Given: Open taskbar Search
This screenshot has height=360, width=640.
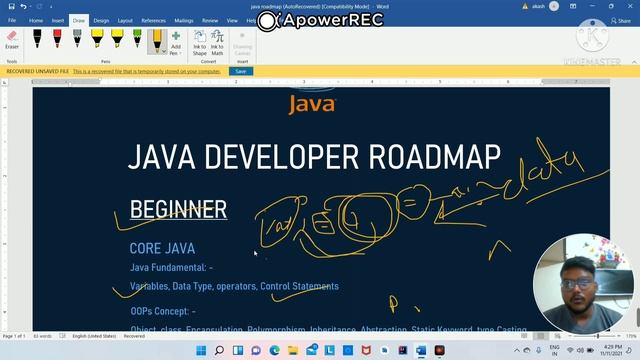Looking at the screenshot, I should click(x=219, y=350).
